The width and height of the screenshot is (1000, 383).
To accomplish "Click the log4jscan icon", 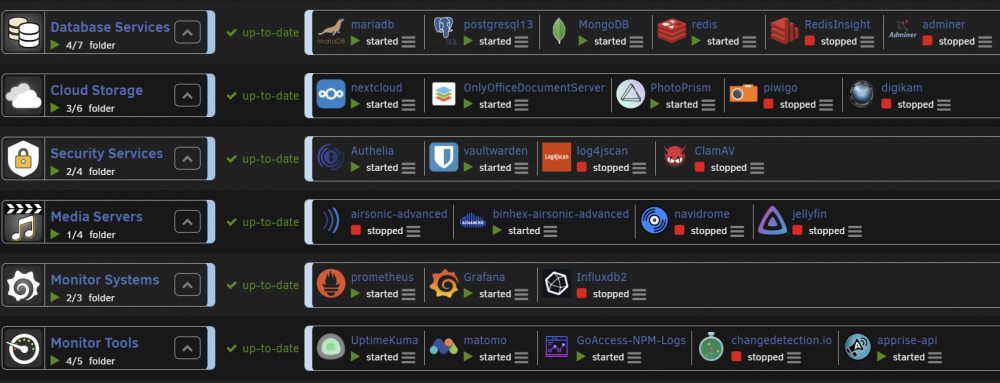I will point(556,157).
